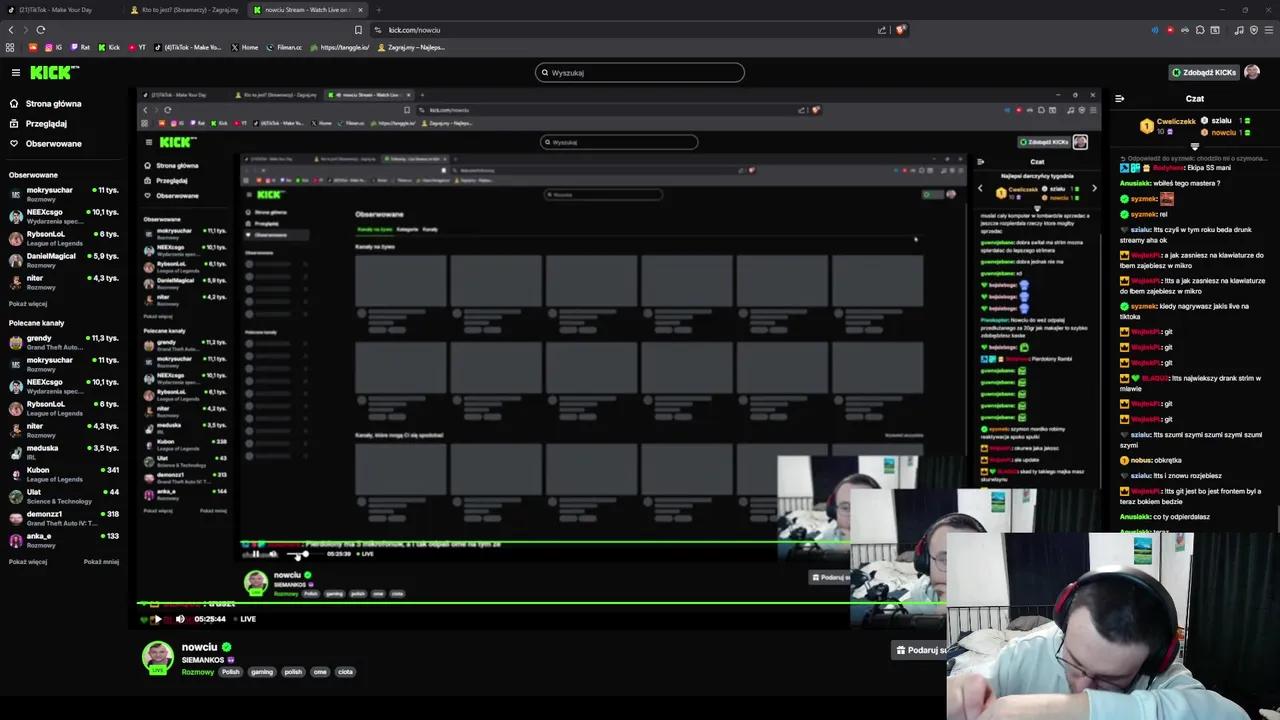
Task: Go to Strona główna
Action: pyautogui.click(x=46, y=104)
